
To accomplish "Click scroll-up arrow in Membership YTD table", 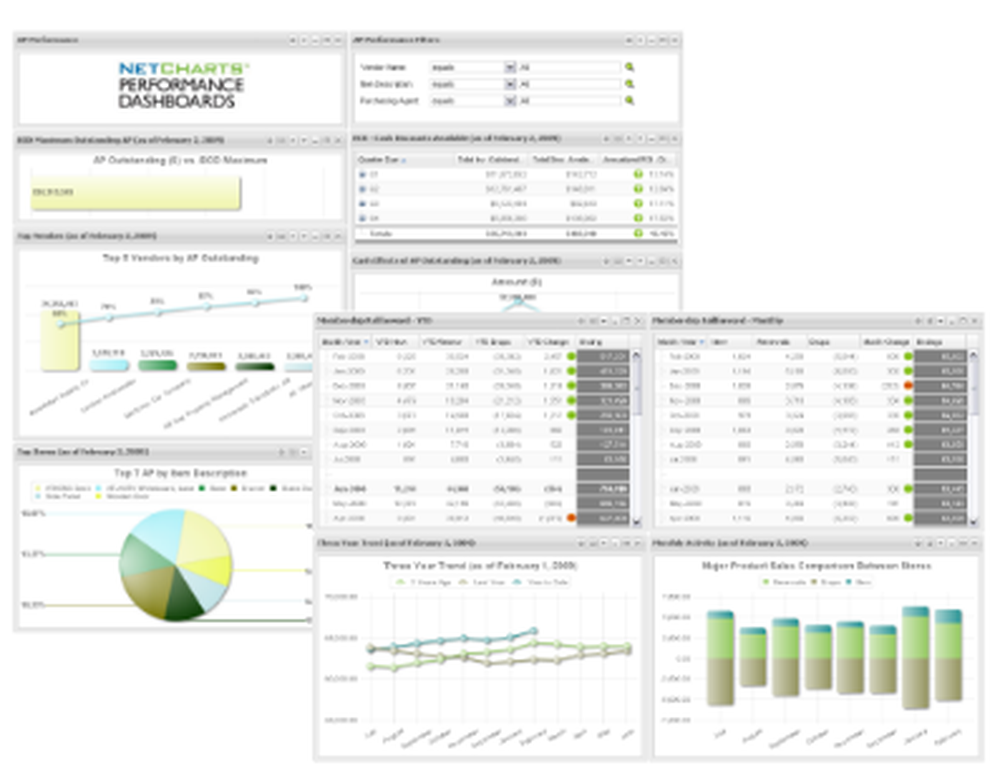I will 636,355.
